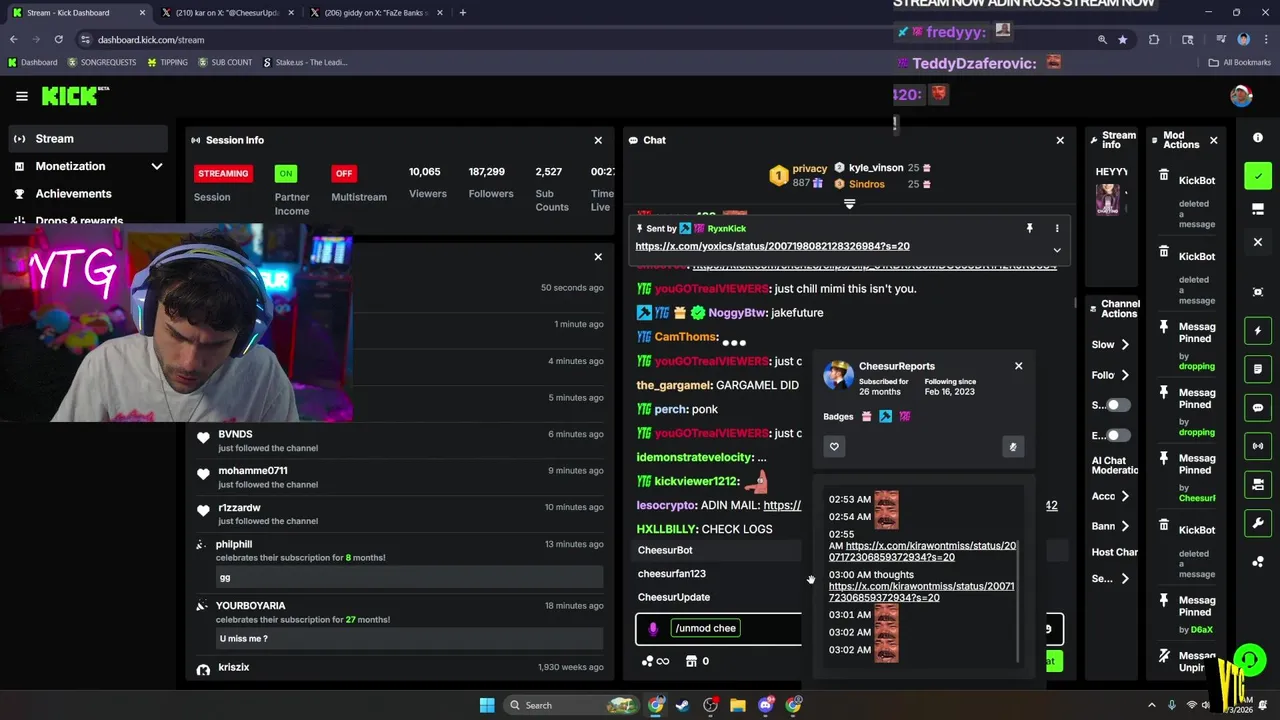This screenshot has height=720, width=1280.
Task: Click the STREAMING session badge
Action: pos(223,173)
